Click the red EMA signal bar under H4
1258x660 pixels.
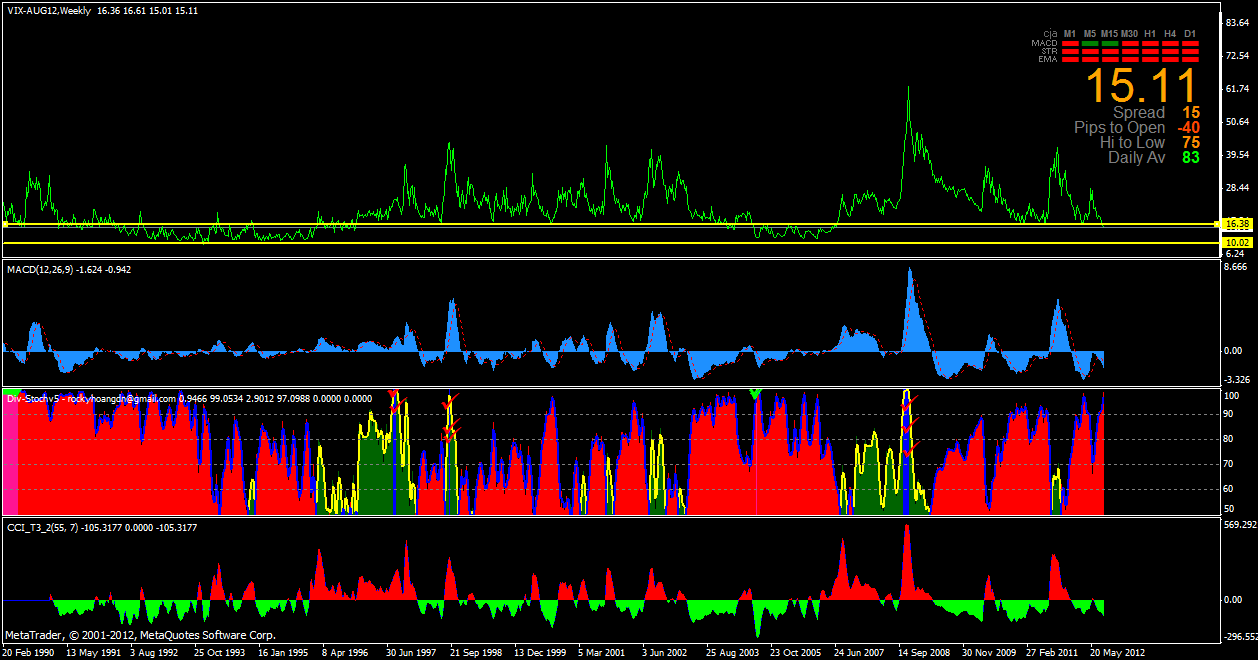coord(1170,59)
